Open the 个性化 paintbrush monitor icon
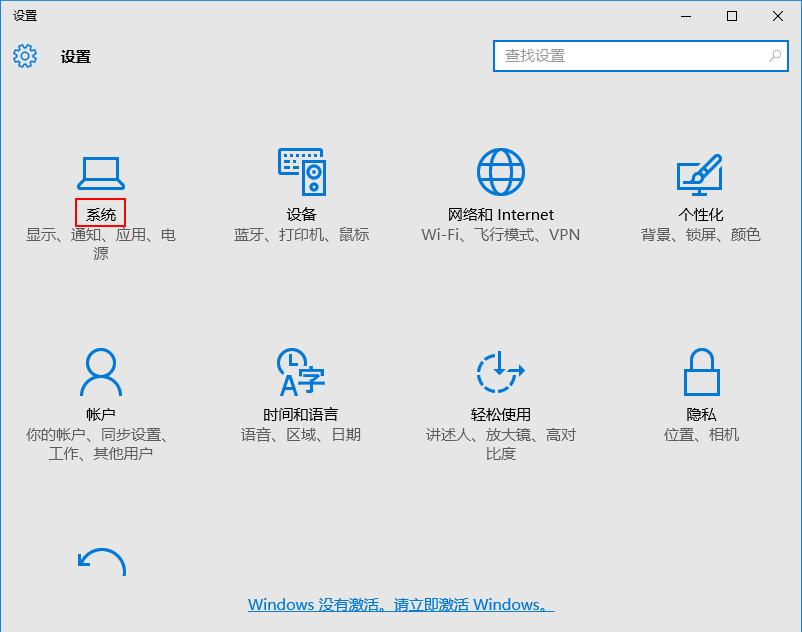Image resolution: width=802 pixels, height=632 pixels. point(700,174)
